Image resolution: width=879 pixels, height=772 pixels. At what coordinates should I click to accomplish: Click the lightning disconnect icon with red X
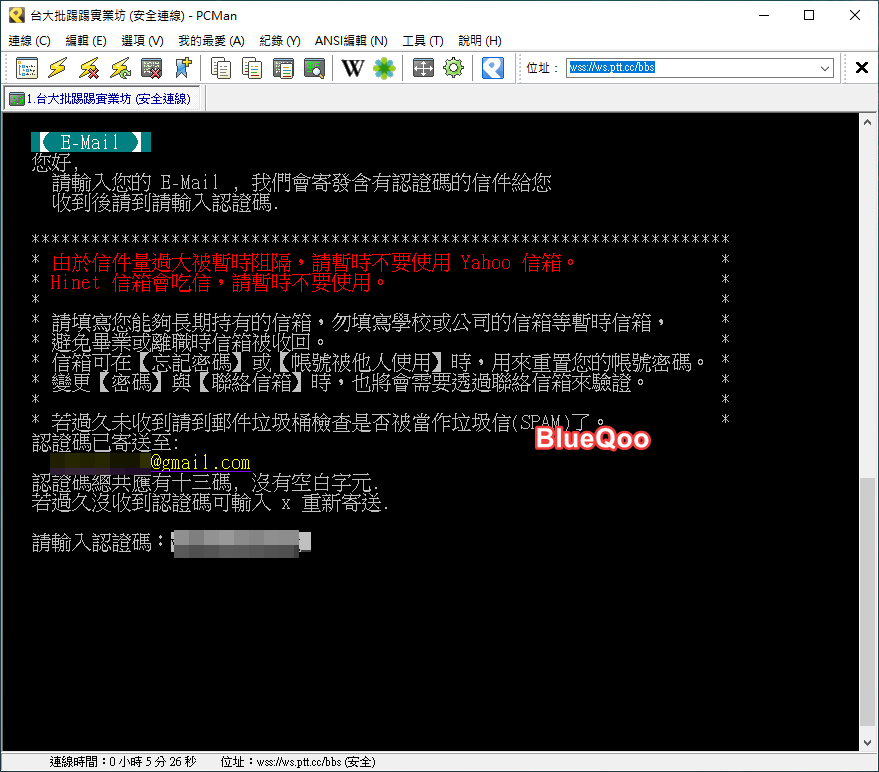[89, 68]
